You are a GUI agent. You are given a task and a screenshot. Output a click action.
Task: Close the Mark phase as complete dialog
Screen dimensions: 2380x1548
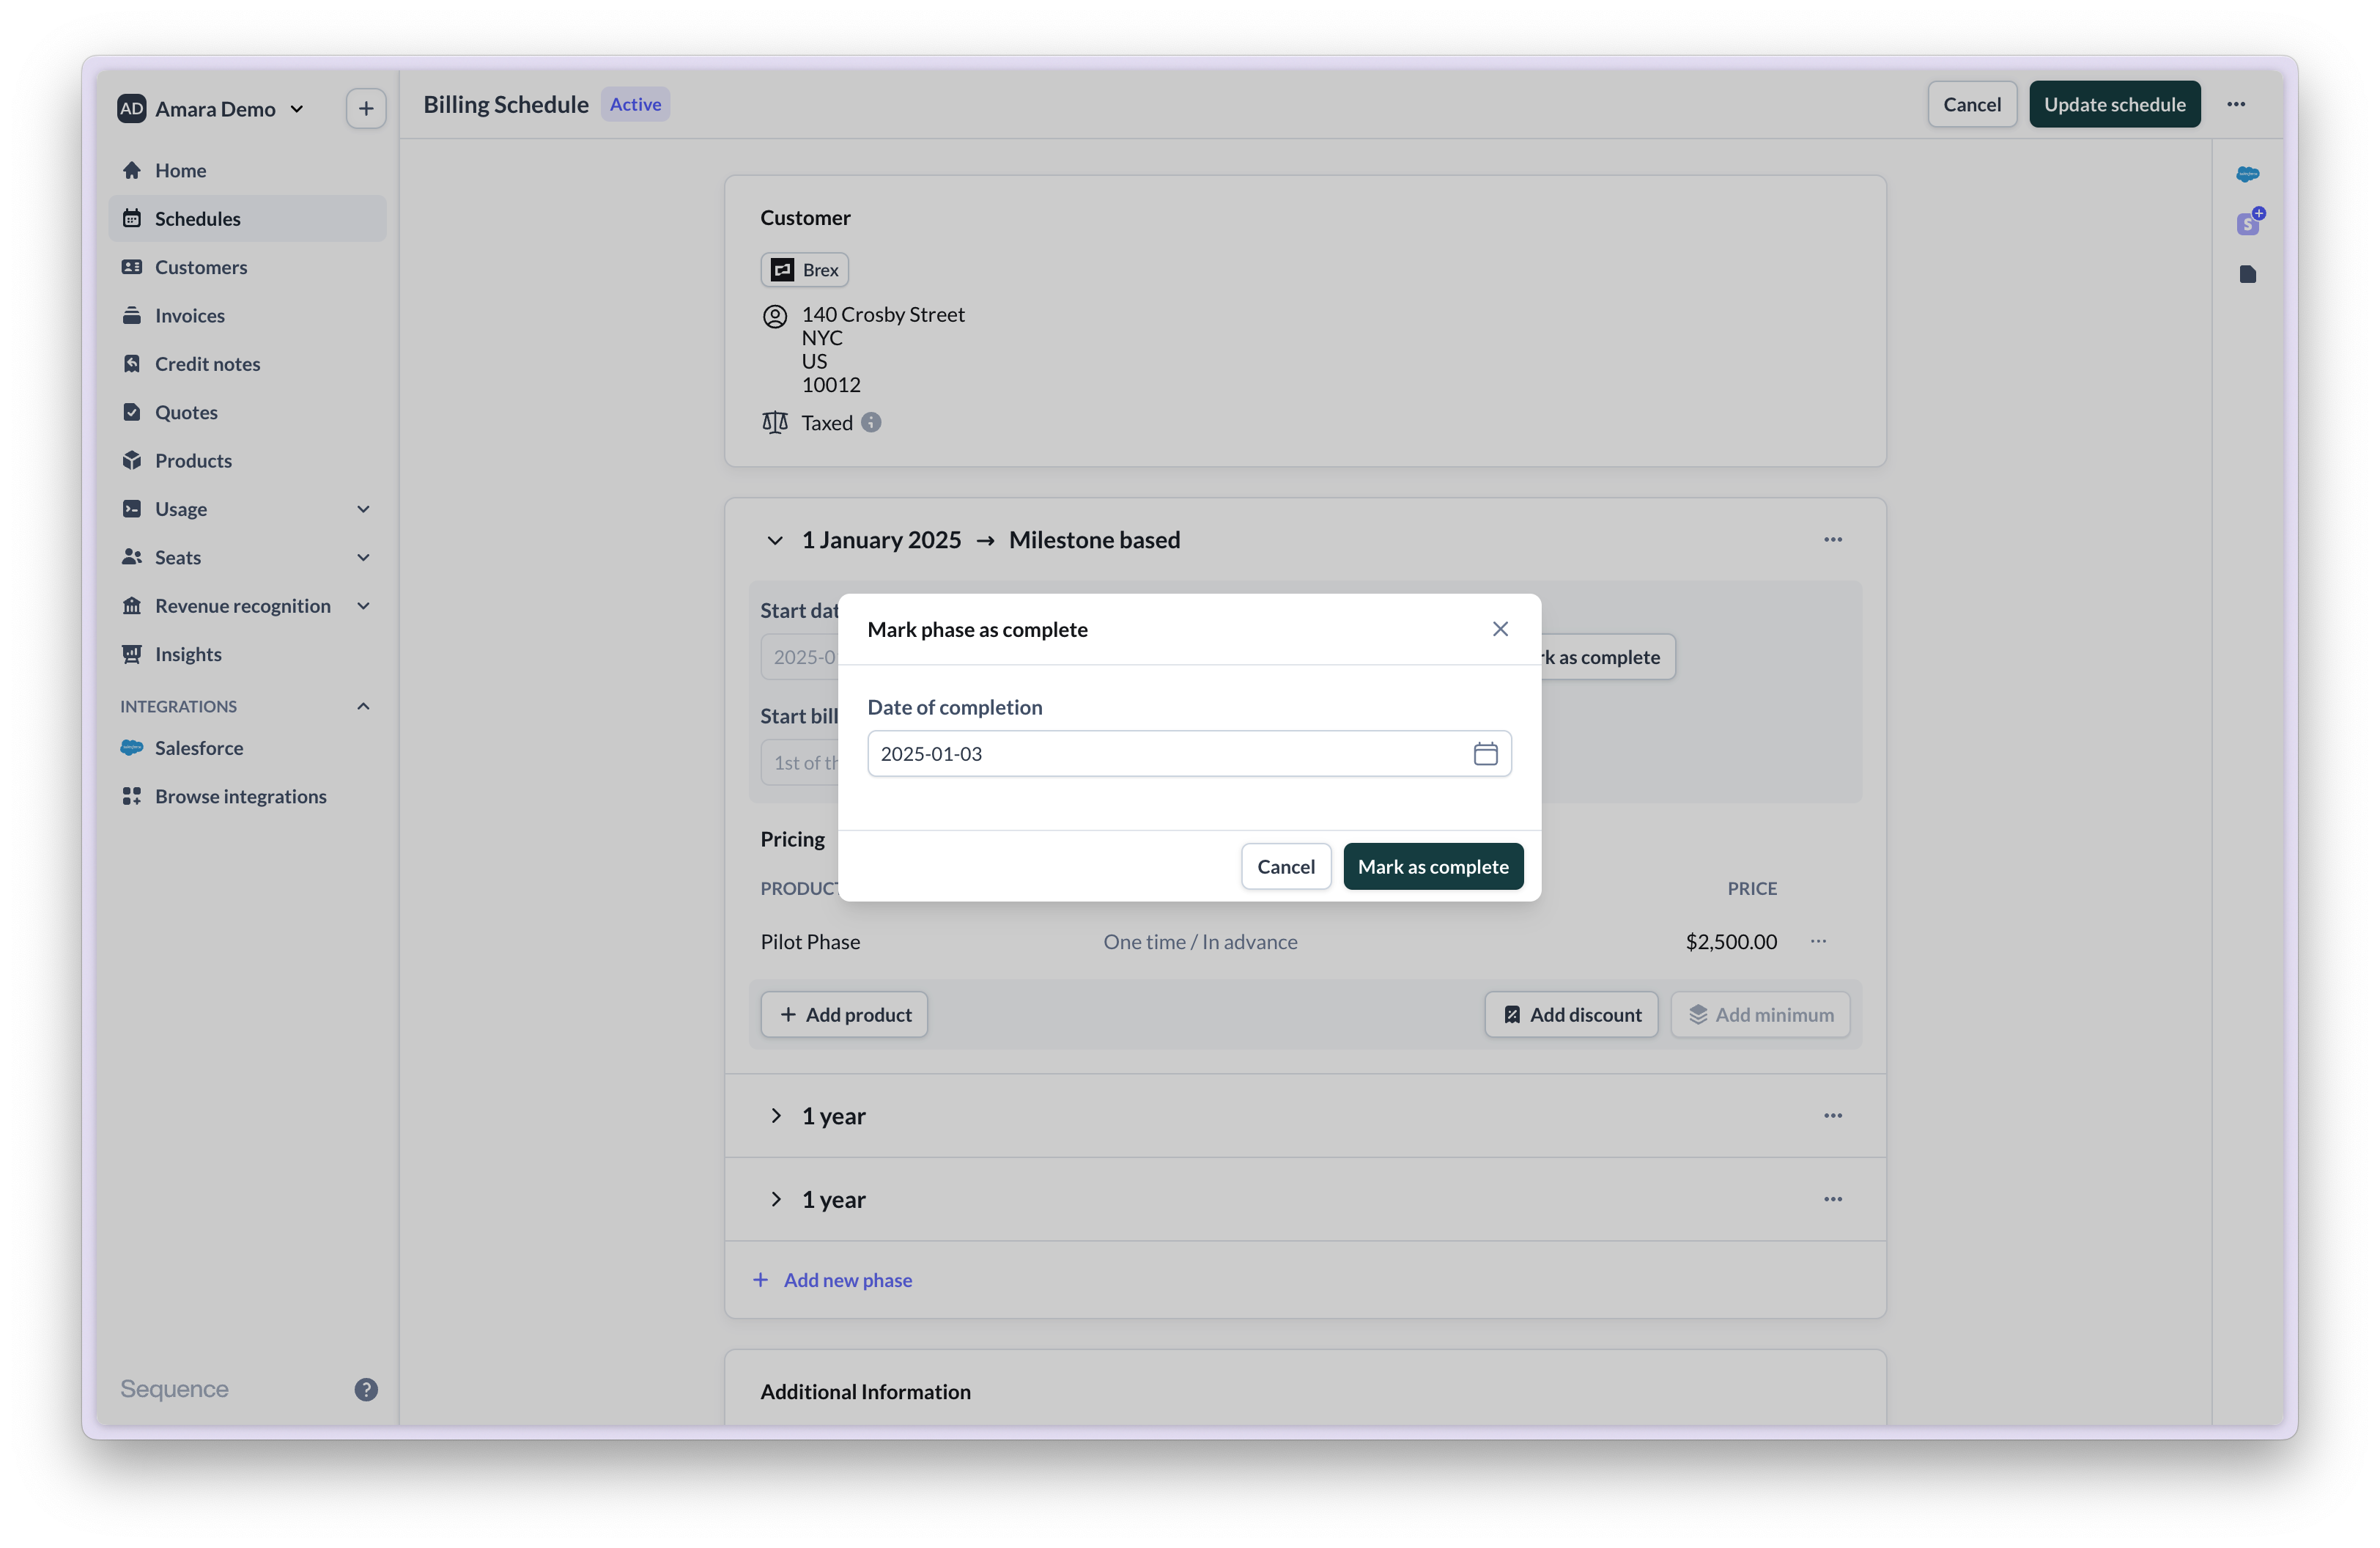click(1500, 629)
